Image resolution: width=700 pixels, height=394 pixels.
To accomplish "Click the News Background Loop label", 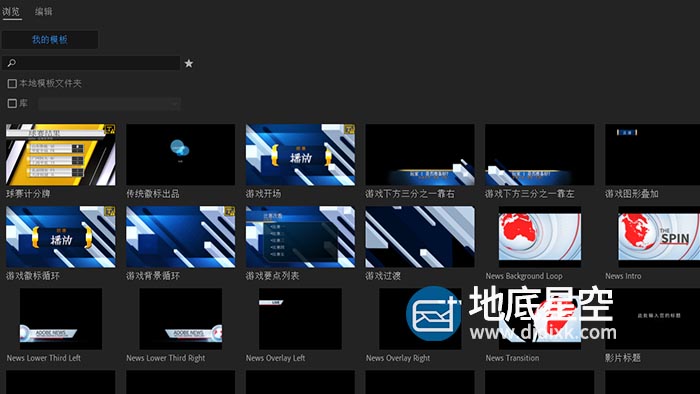I will click(x=524, y=276).
